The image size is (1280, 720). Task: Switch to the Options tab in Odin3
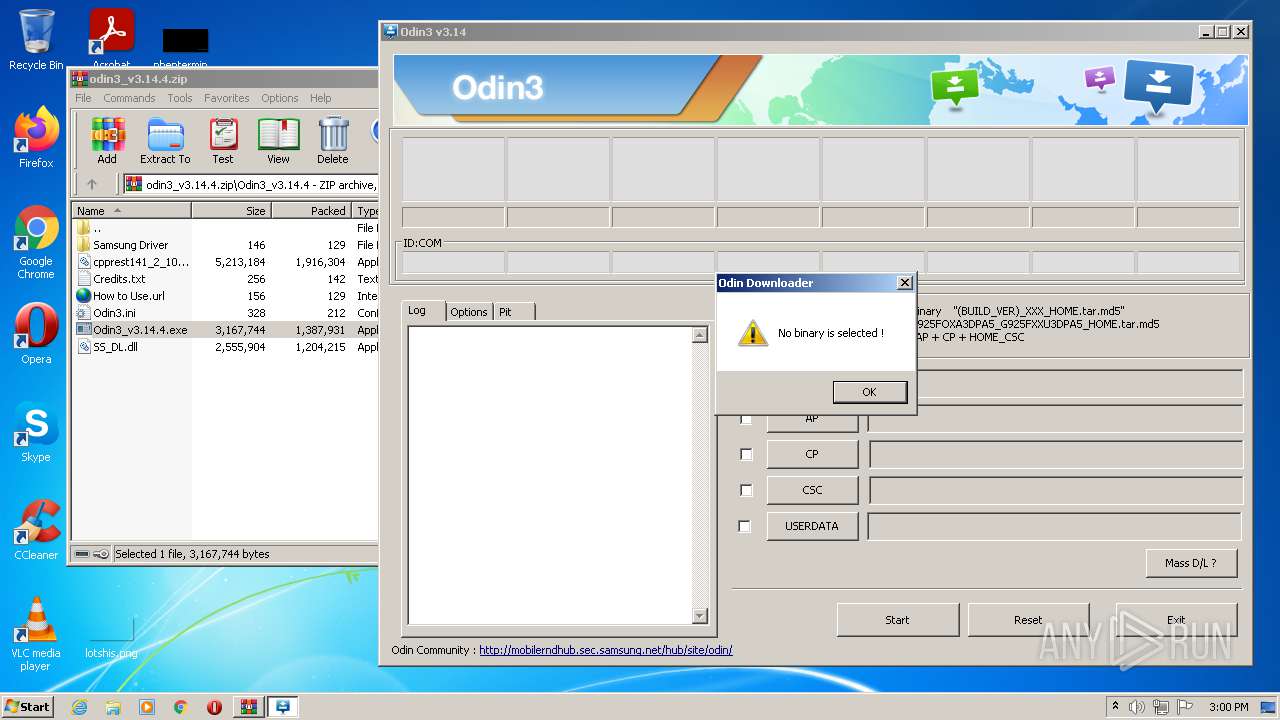(x=468, y=312)
